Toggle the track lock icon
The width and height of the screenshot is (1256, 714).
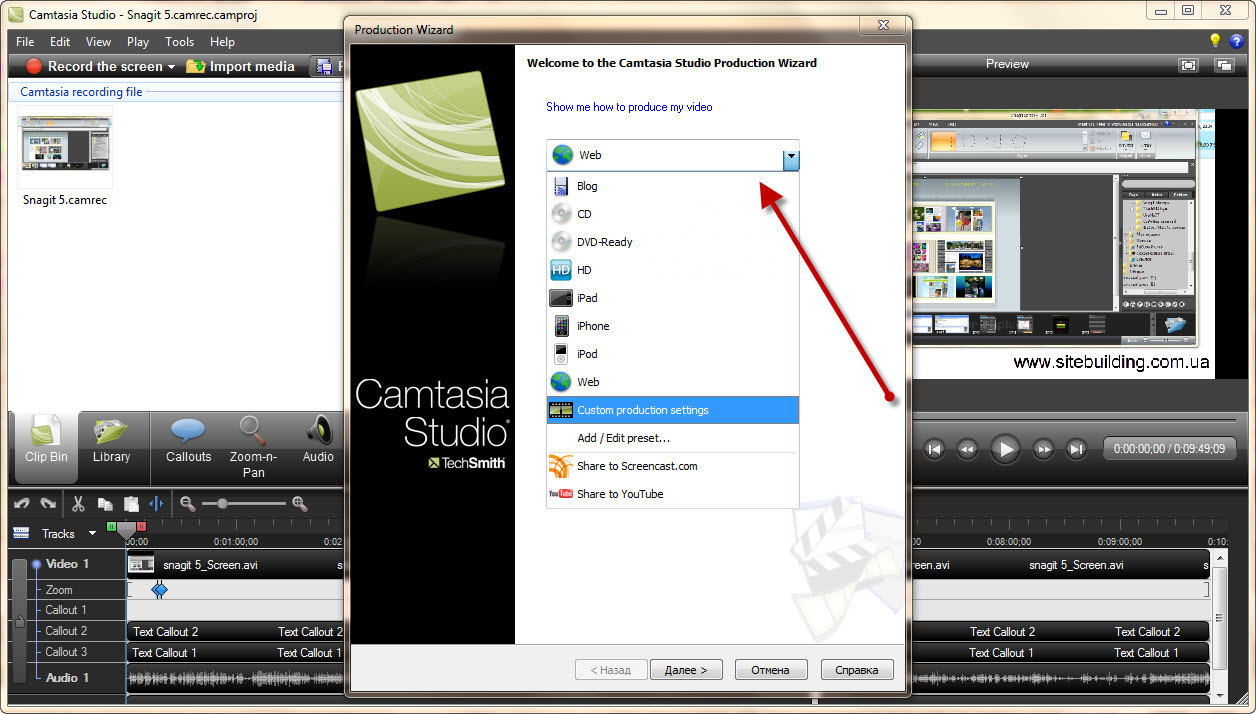click(x=19, y=622)
